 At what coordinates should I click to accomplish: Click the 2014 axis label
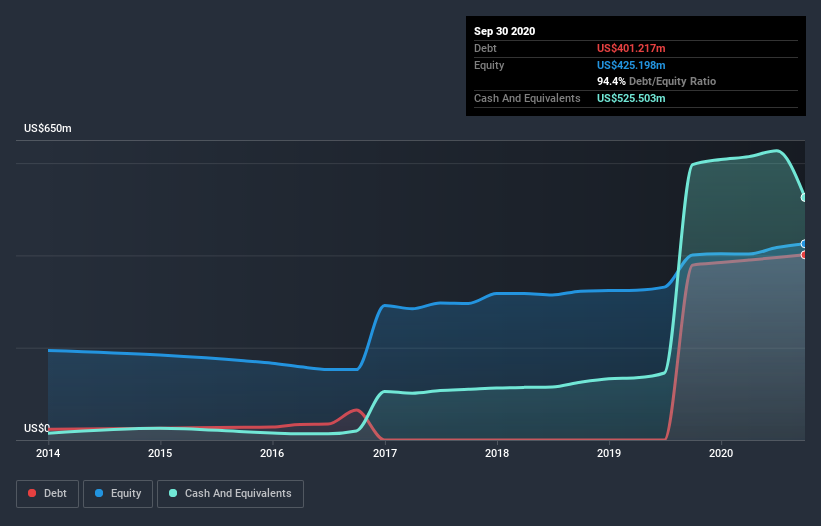48,453
